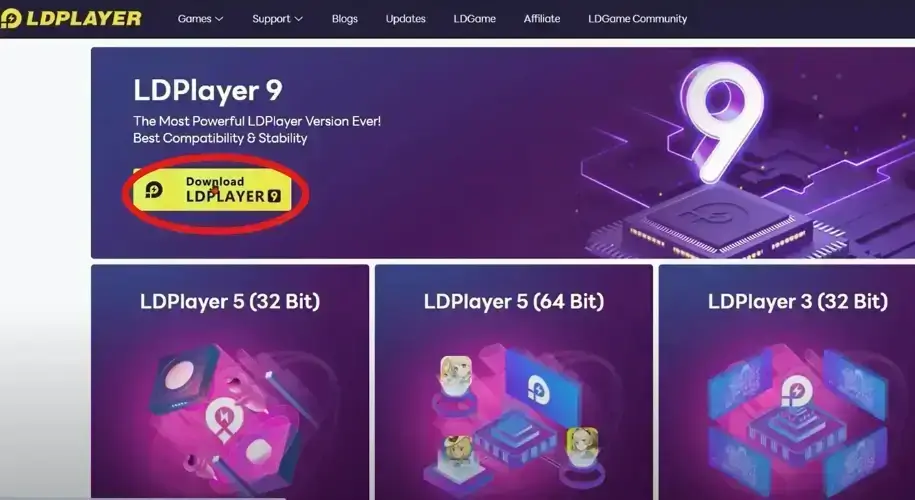Click the top-left game avatar in 64 Bit card
This screenshot has height=500, width=915.
pos(456,372)
